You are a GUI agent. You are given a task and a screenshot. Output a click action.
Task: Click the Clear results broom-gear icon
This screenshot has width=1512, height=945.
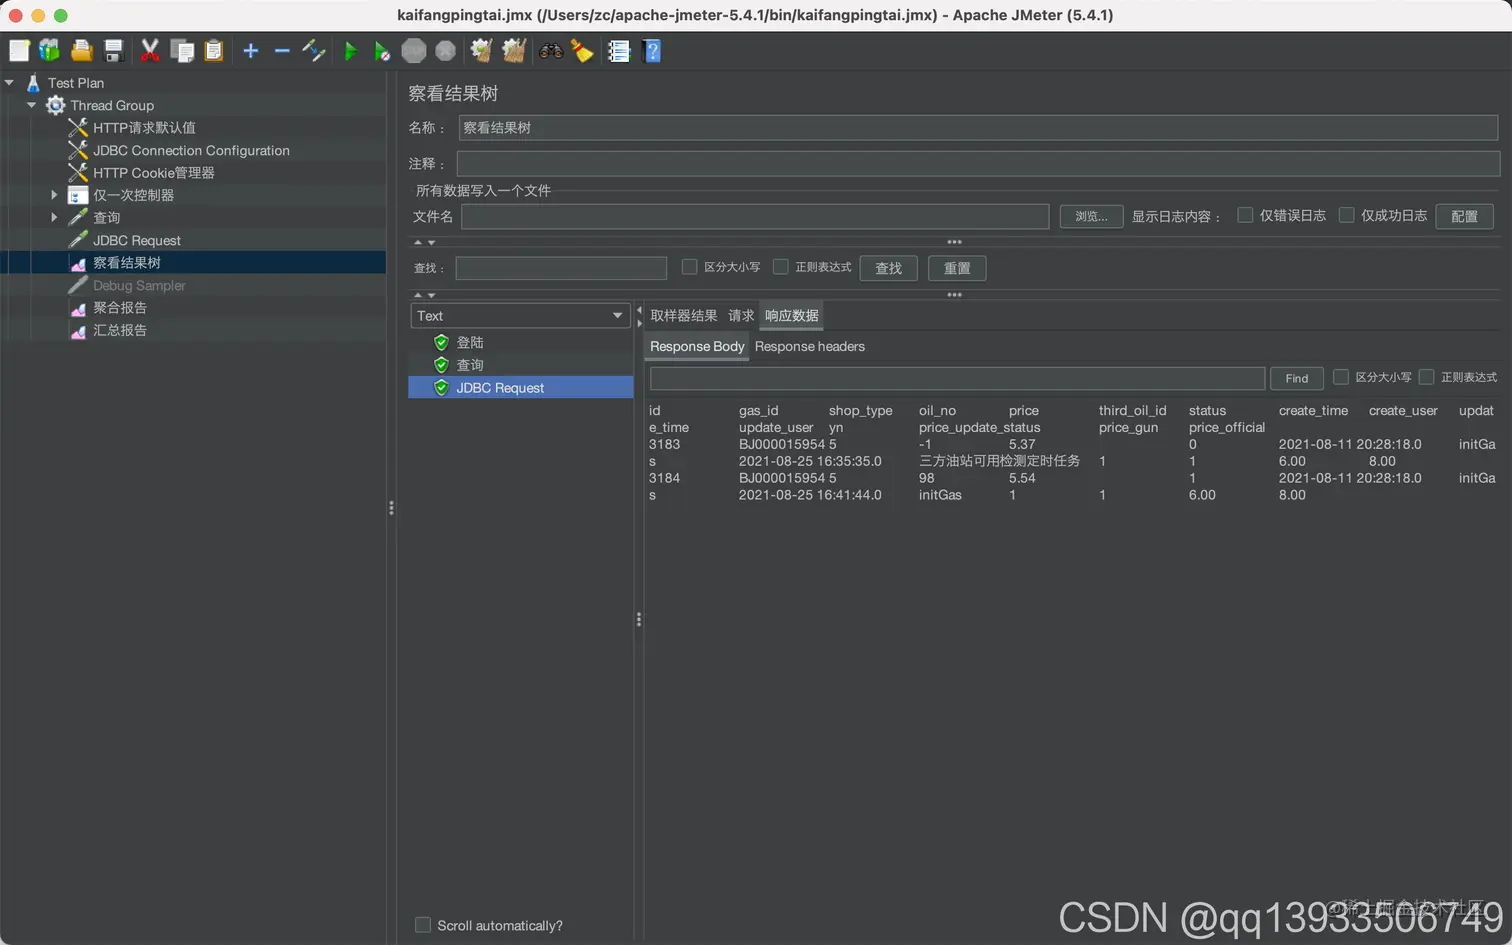click(482, 51)
